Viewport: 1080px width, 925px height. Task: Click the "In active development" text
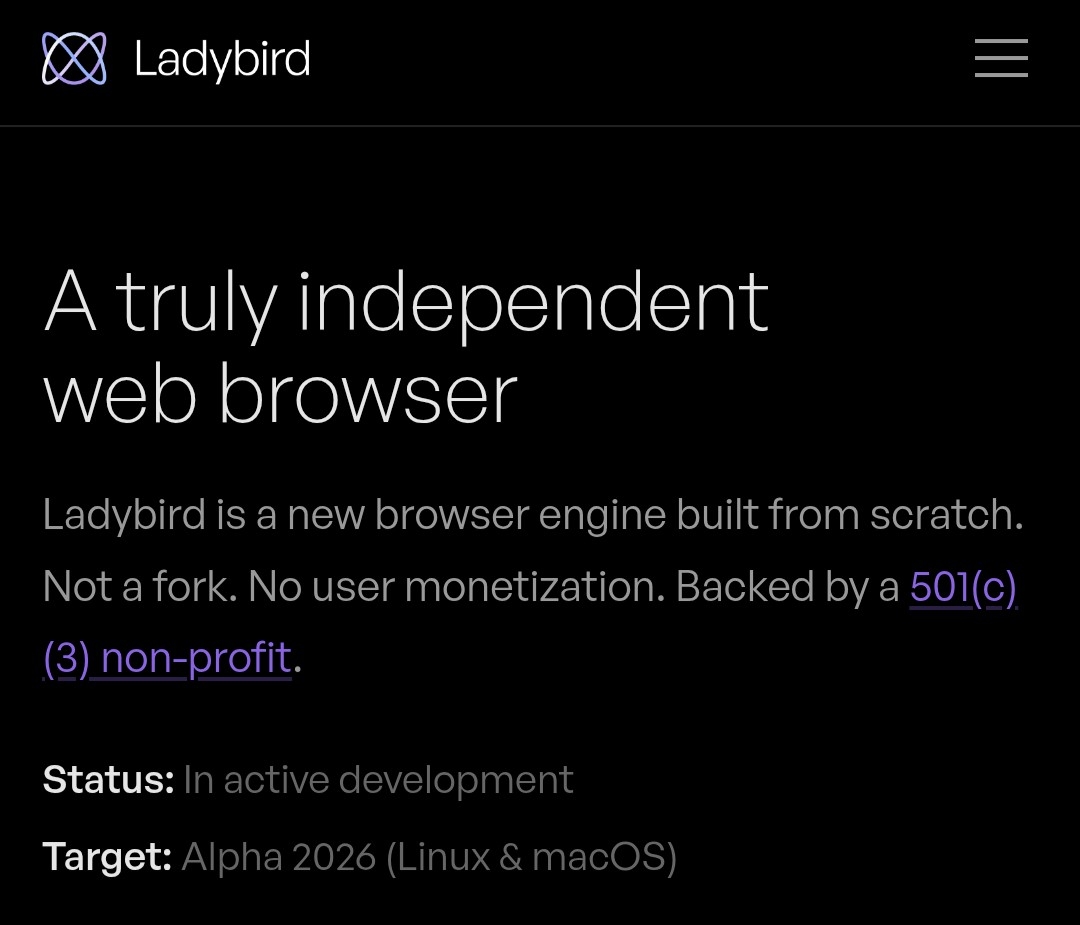(x=378, y=780)
